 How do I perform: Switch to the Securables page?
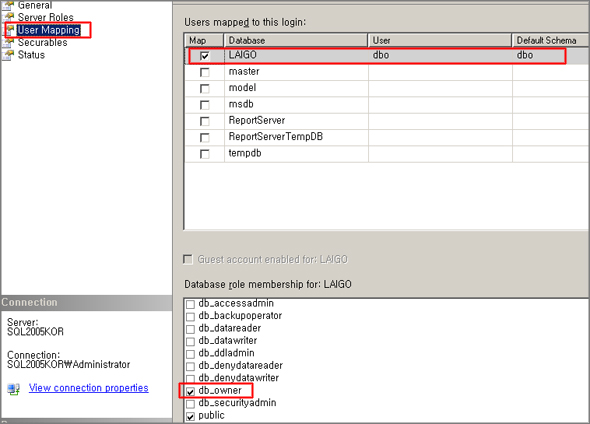43,43
